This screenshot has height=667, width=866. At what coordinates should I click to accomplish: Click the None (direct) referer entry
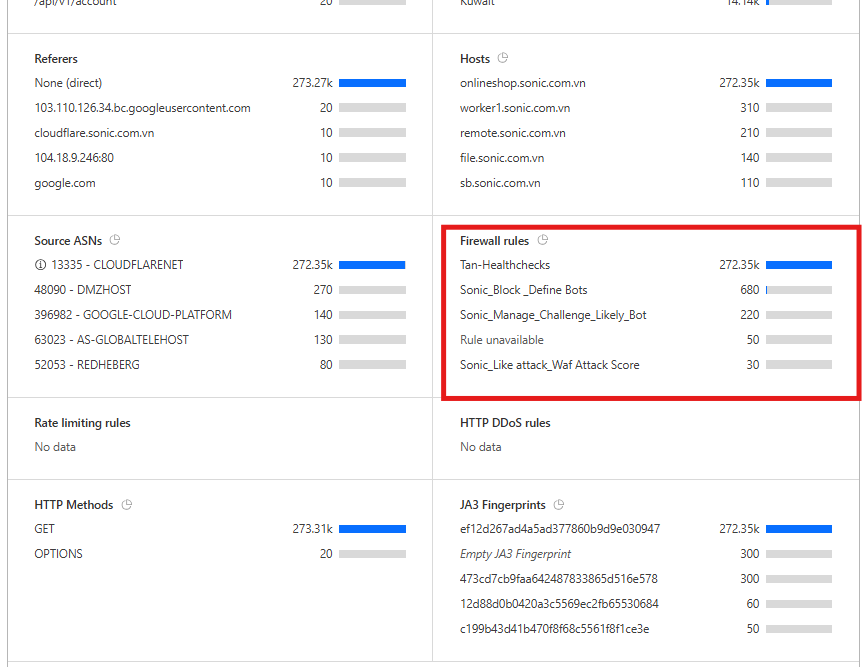(68, 83)
